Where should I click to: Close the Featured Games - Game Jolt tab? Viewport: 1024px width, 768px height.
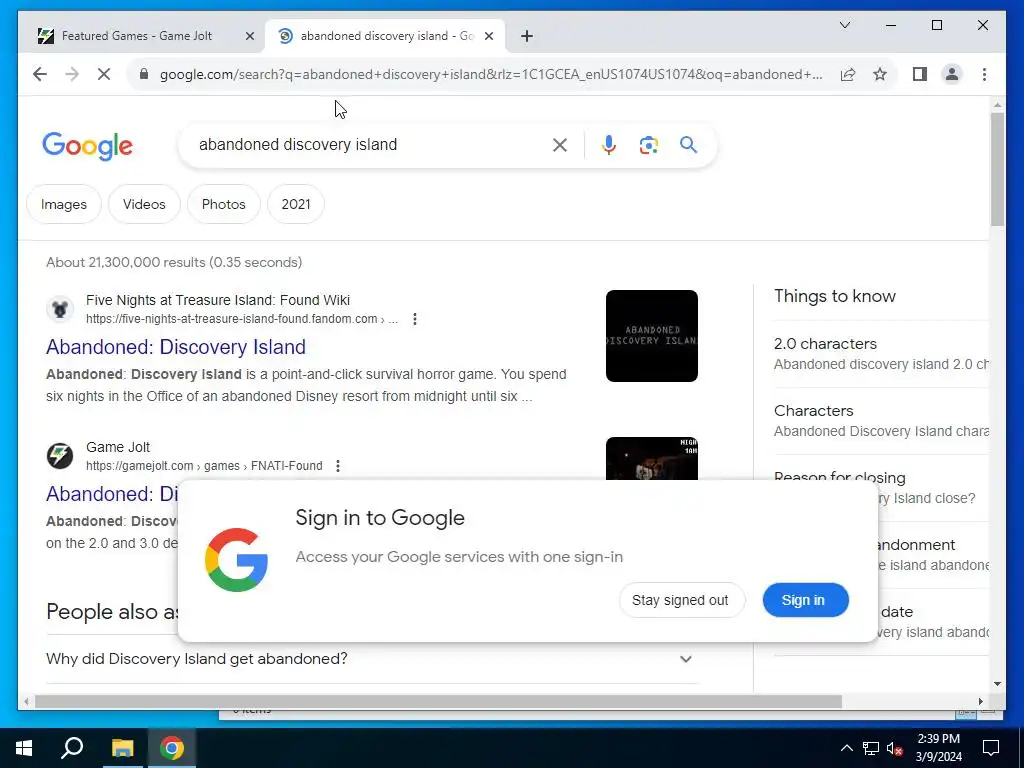(x=249, y=36)
